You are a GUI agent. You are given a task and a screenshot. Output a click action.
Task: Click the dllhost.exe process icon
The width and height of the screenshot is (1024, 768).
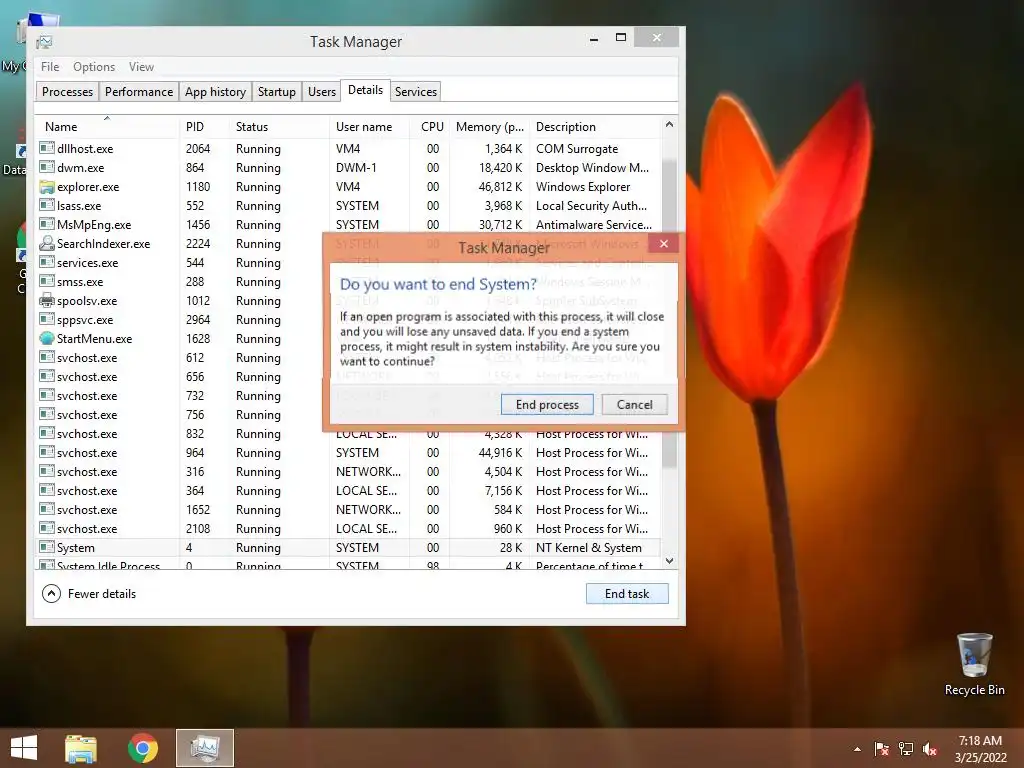(46, 148)
